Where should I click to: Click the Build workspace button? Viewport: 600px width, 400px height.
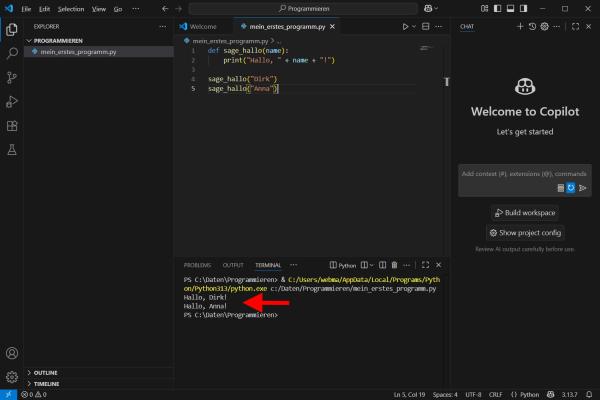click(x=525, y=213)
